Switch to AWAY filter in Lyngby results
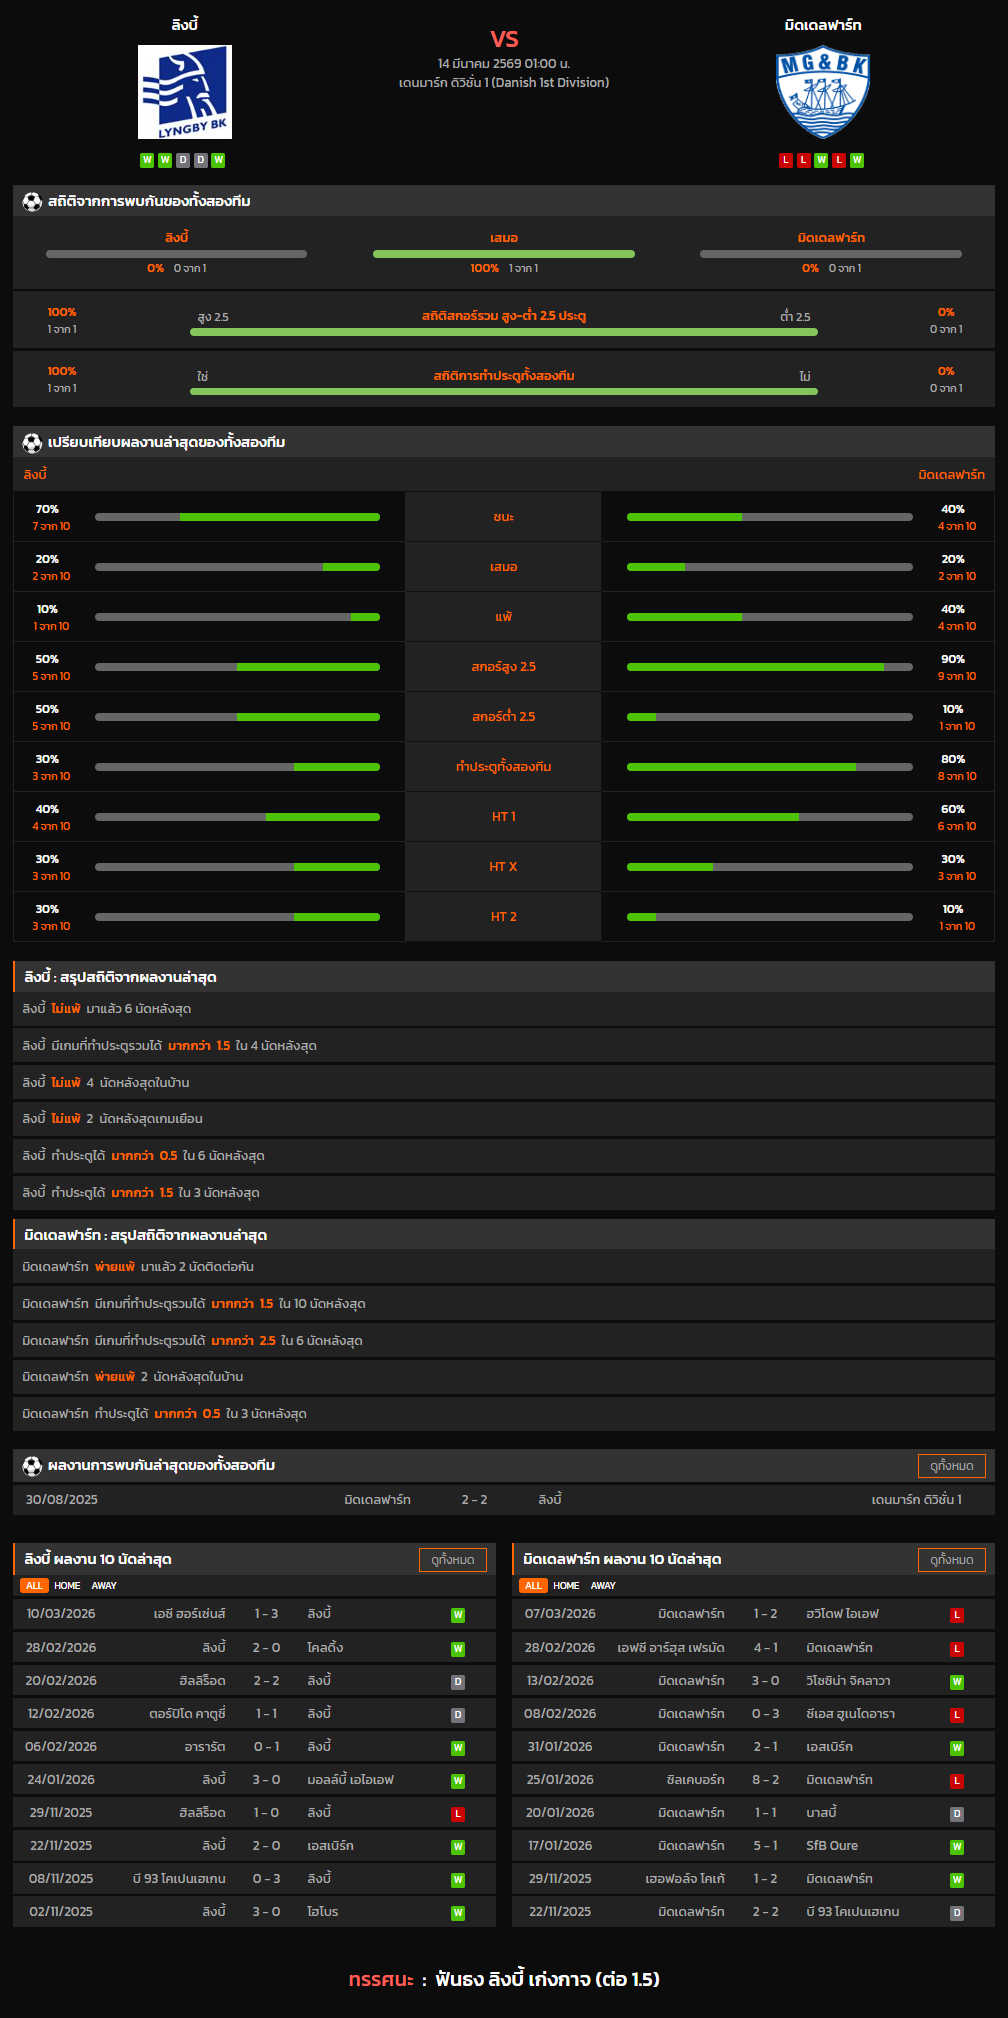Viewport: 1008px width, 2018px height. pos(104,1586)
